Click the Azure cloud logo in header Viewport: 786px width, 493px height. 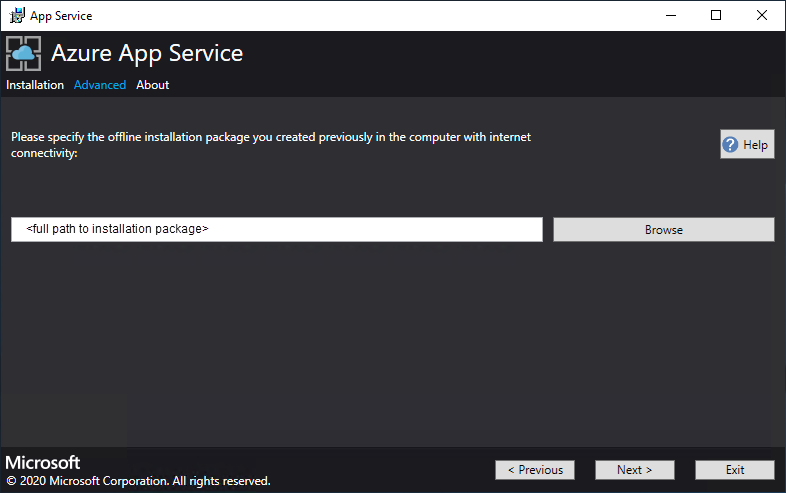[24, 54]
